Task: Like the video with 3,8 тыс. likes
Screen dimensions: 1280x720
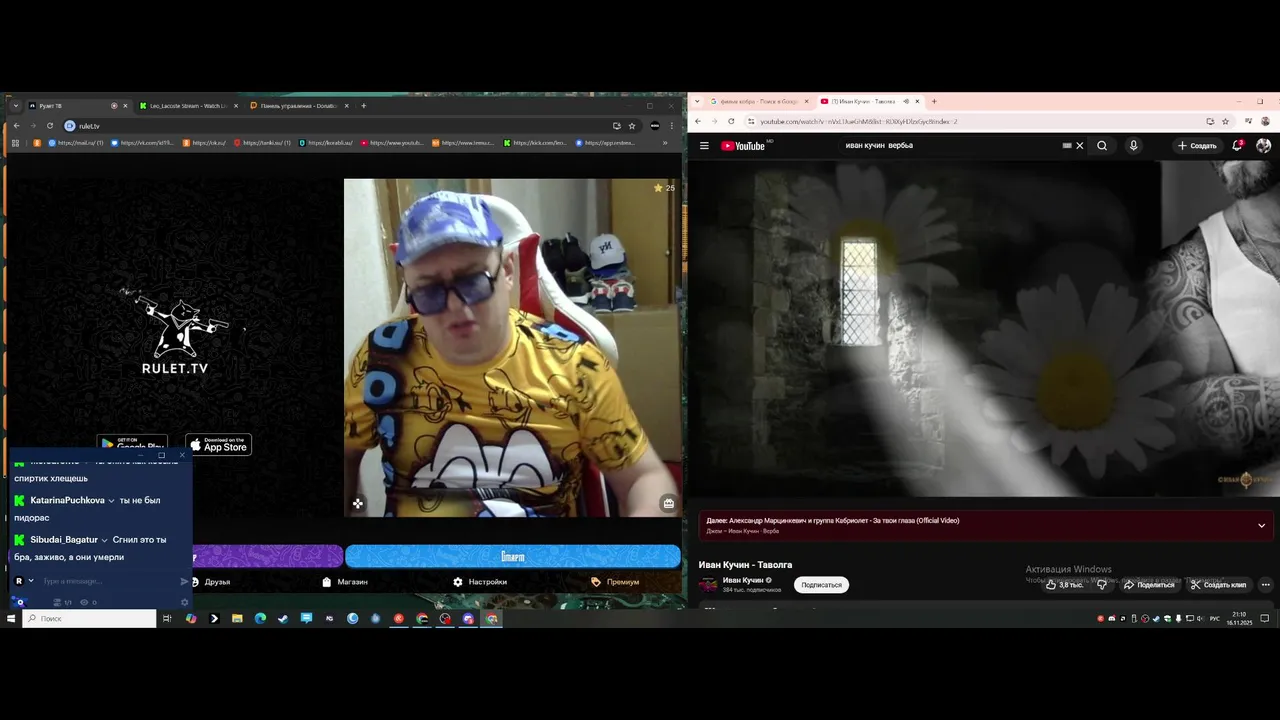Action: click(1064, 585)
